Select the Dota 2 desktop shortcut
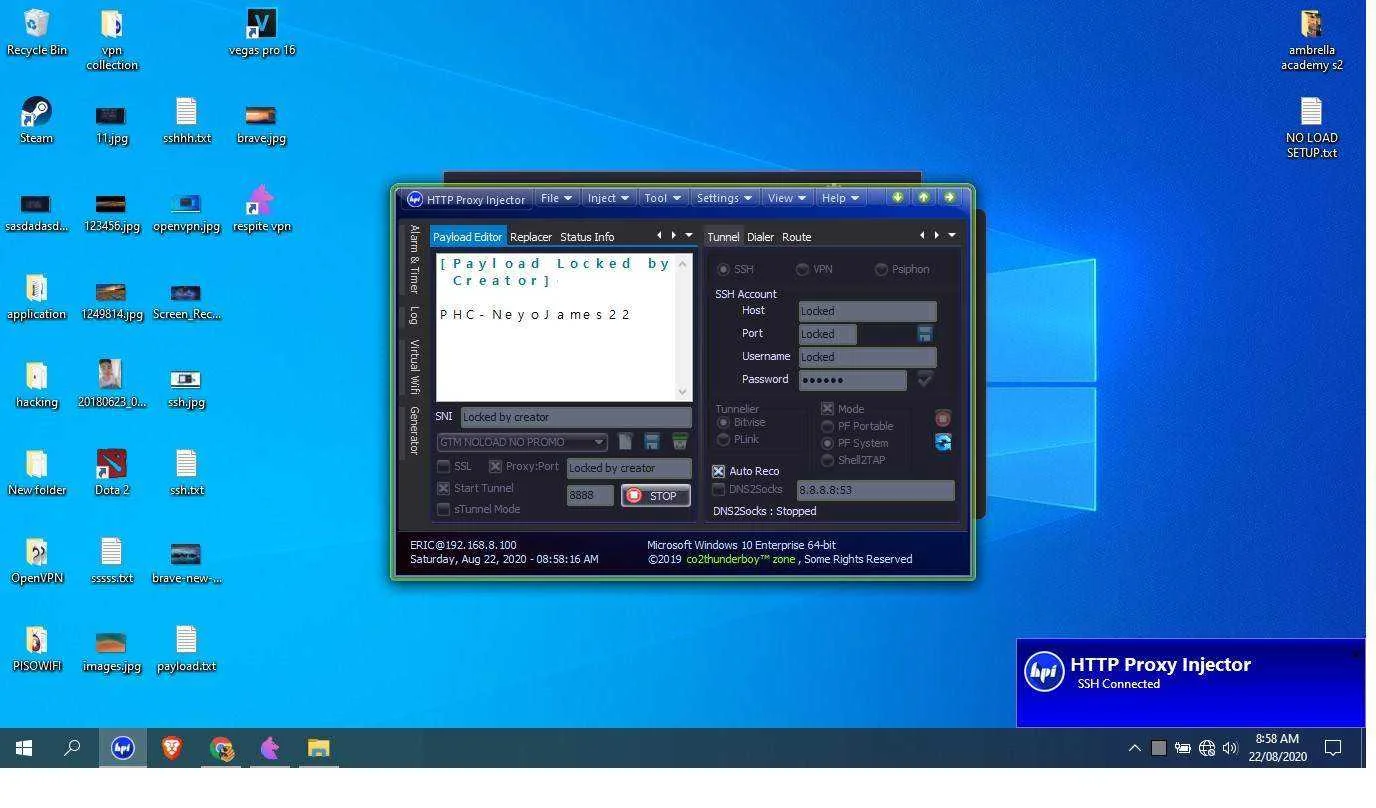The image size is (1376, 808). pyautogui.click(x=111, y=473)
